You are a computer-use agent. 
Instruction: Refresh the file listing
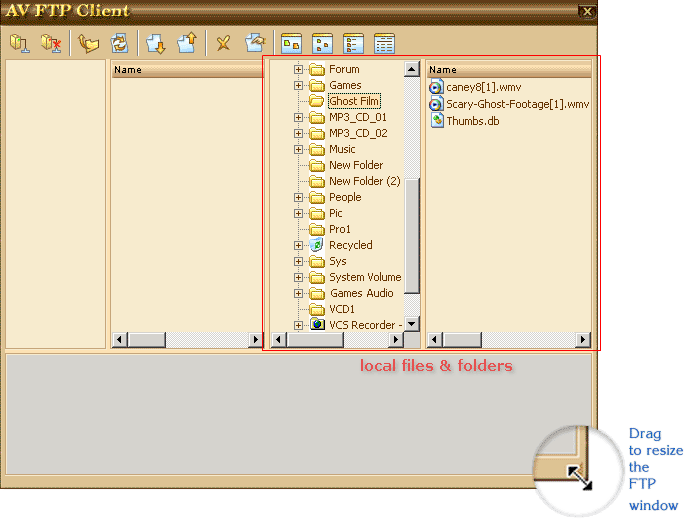click(x=119, y=44)
